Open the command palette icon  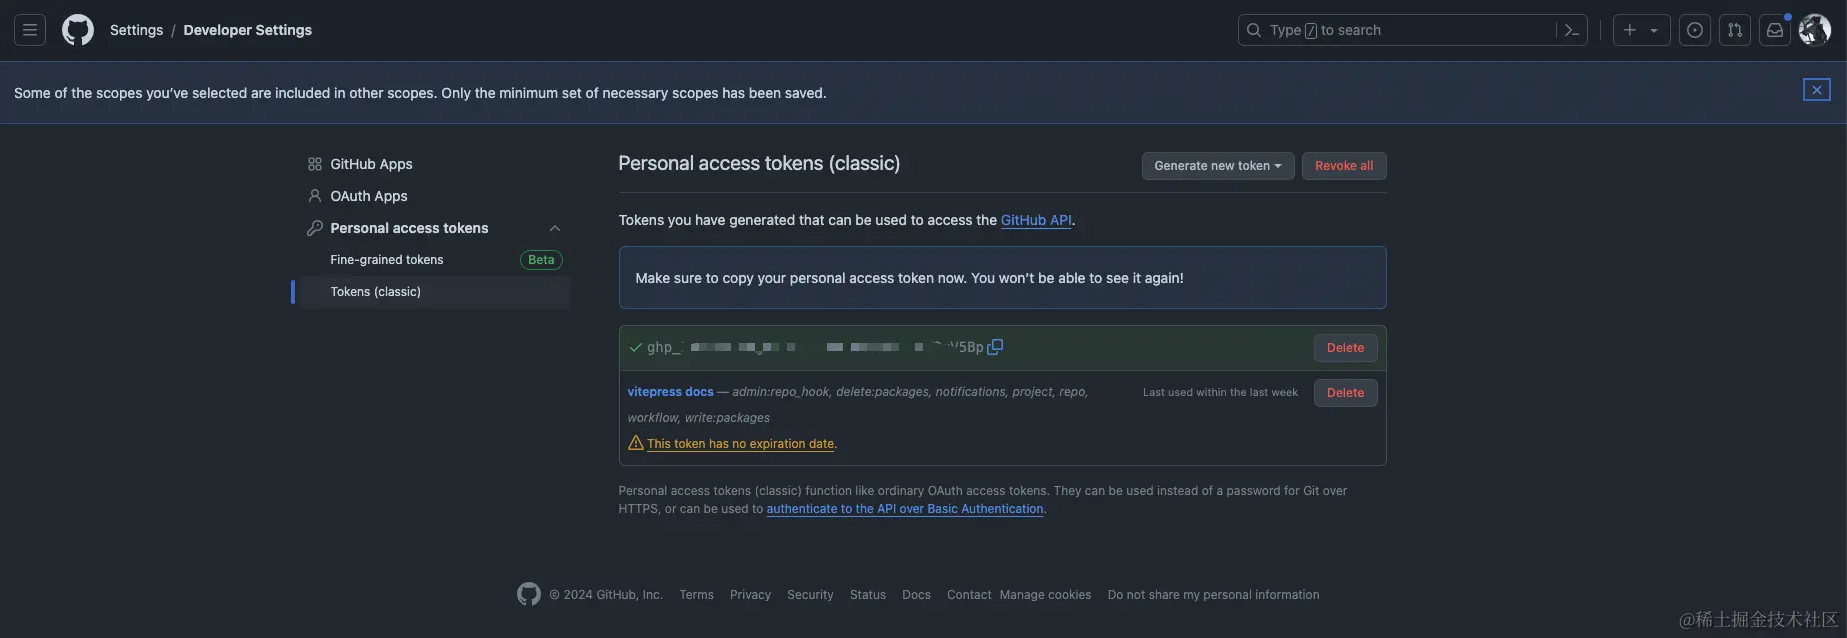tap(1571, 30)
